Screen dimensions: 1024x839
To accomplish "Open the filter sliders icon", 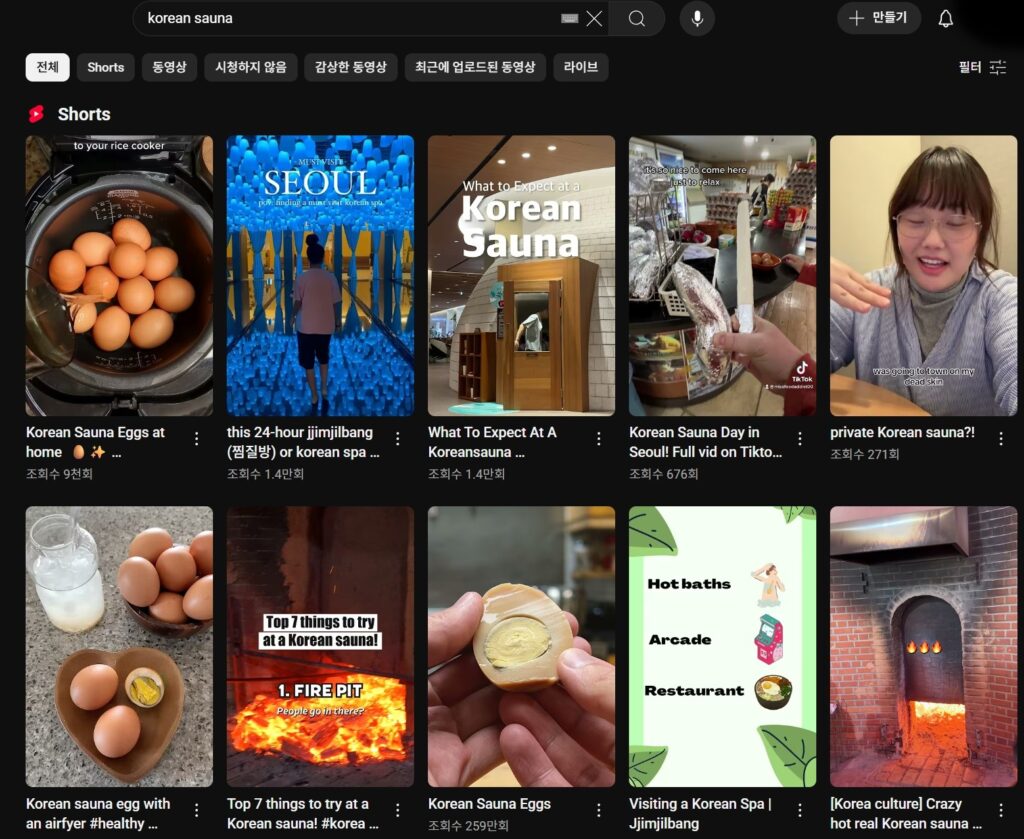I will tap(997, 67).
